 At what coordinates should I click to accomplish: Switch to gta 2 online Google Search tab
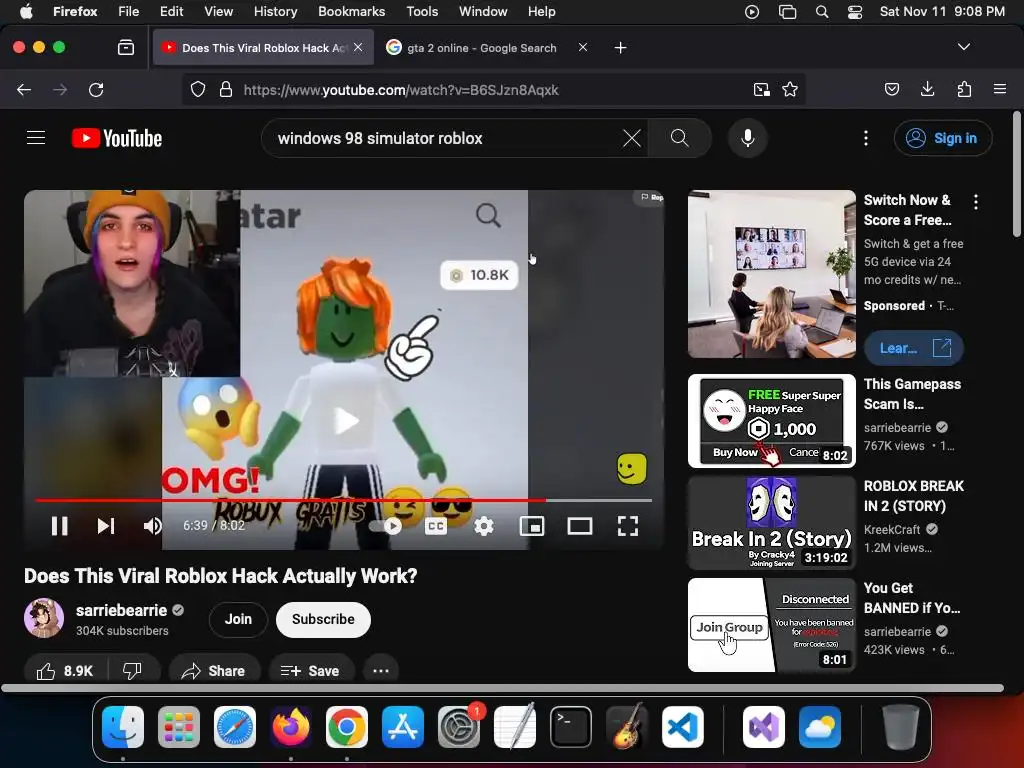click(481, 48)
